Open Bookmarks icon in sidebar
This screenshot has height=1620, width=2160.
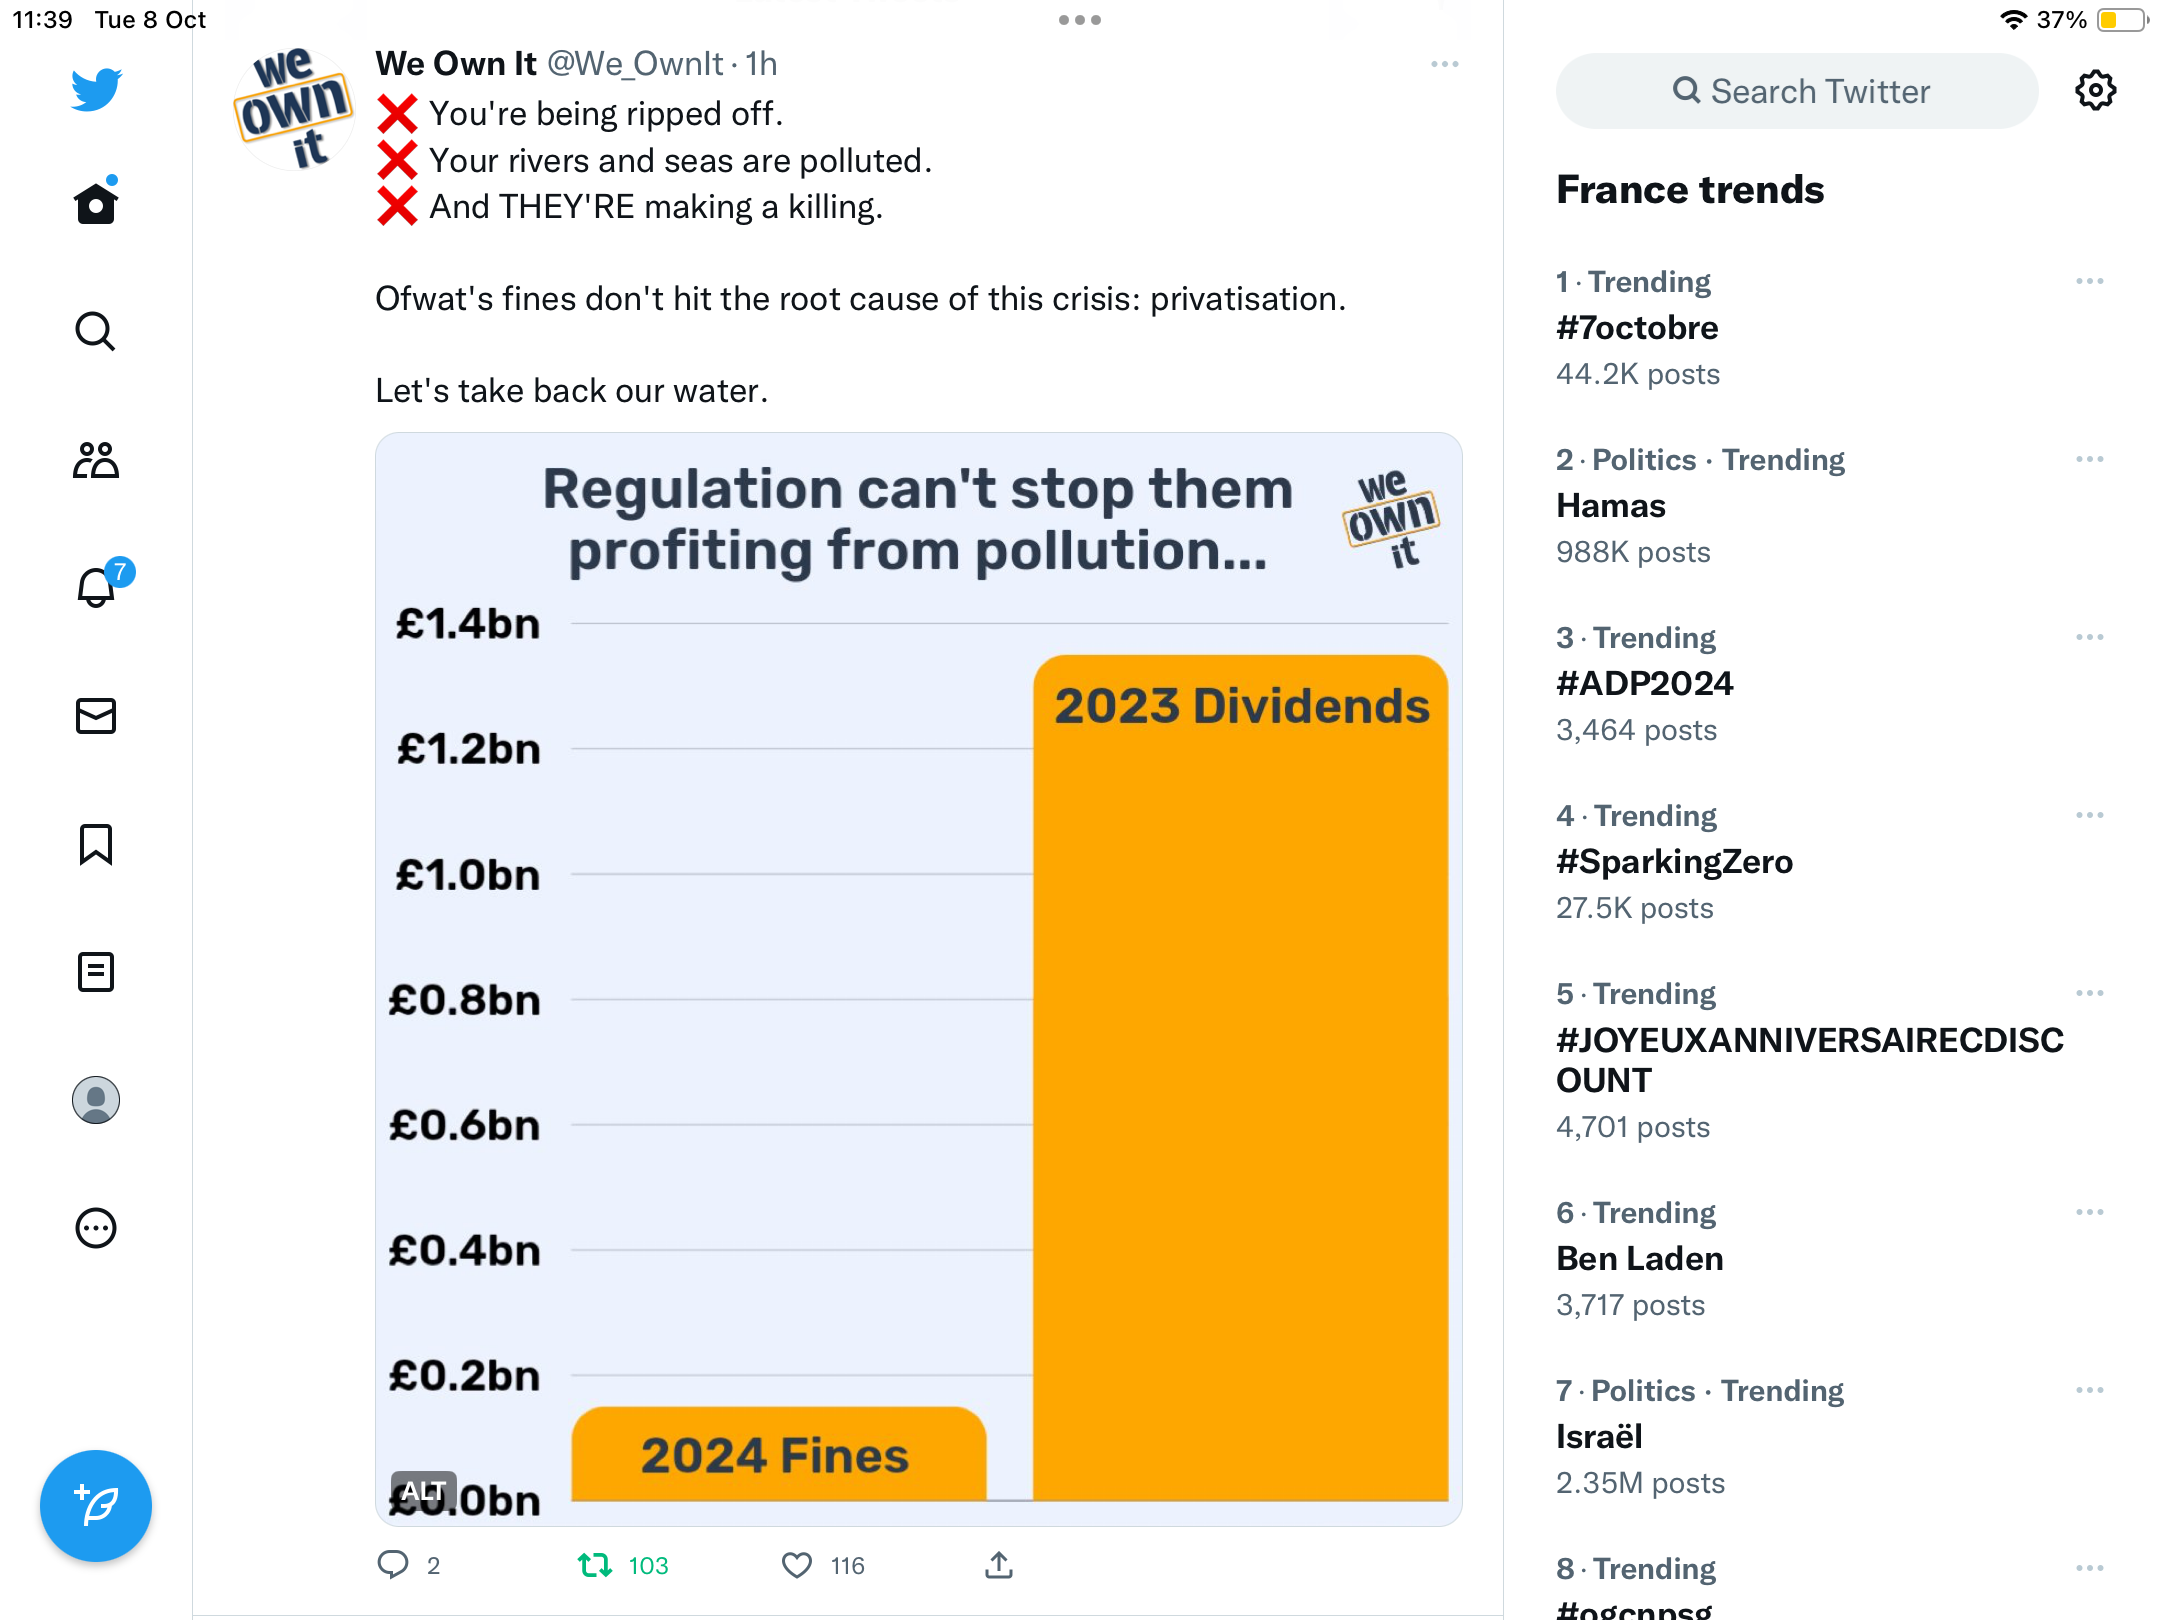point(96,844)
